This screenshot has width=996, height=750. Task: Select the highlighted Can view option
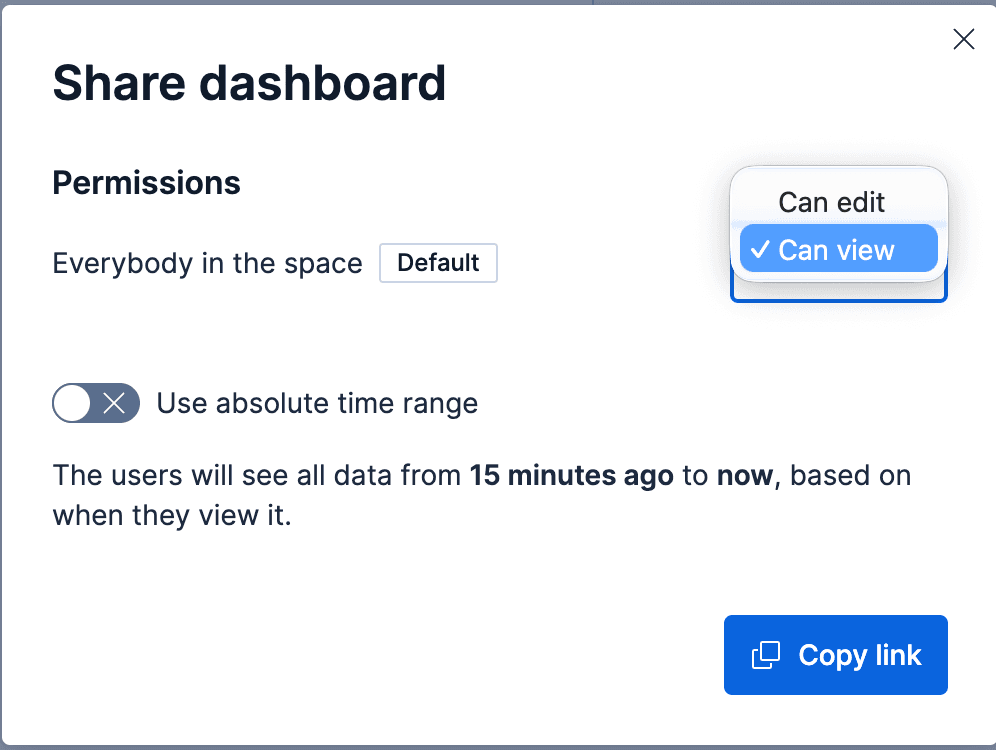(x=838, y=249)
